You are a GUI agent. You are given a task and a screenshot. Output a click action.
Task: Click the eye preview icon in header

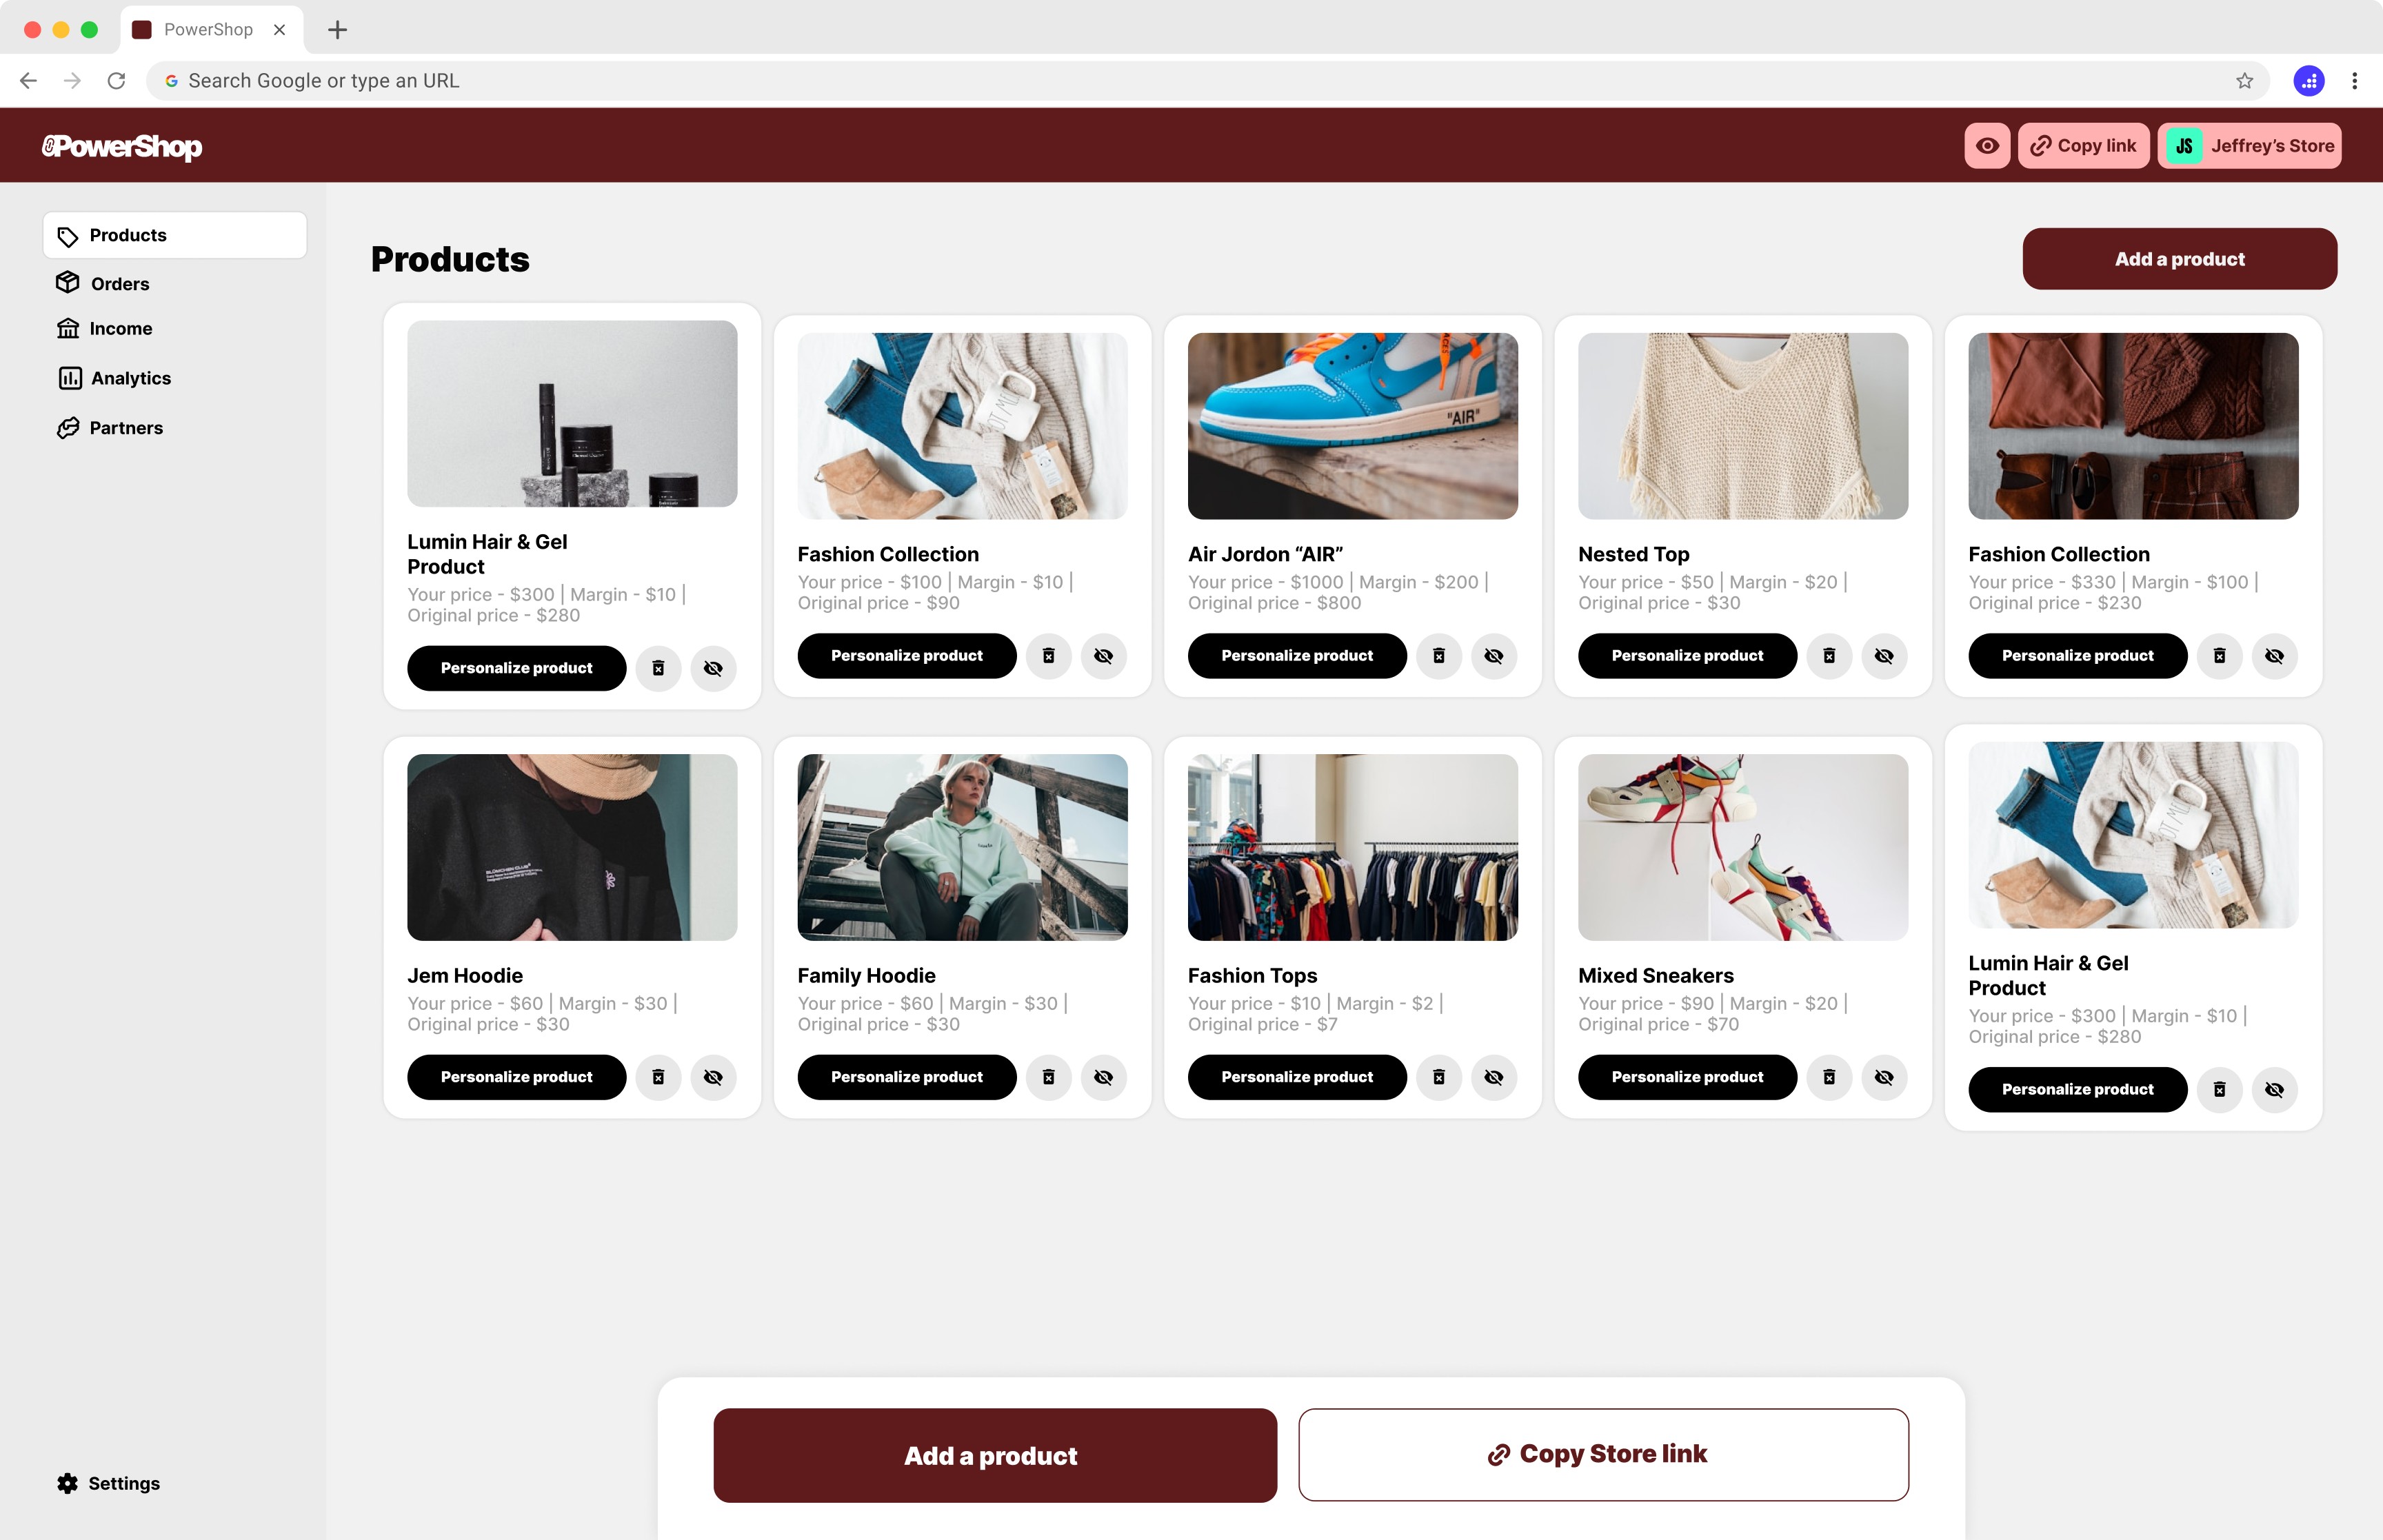(1987, 146)
